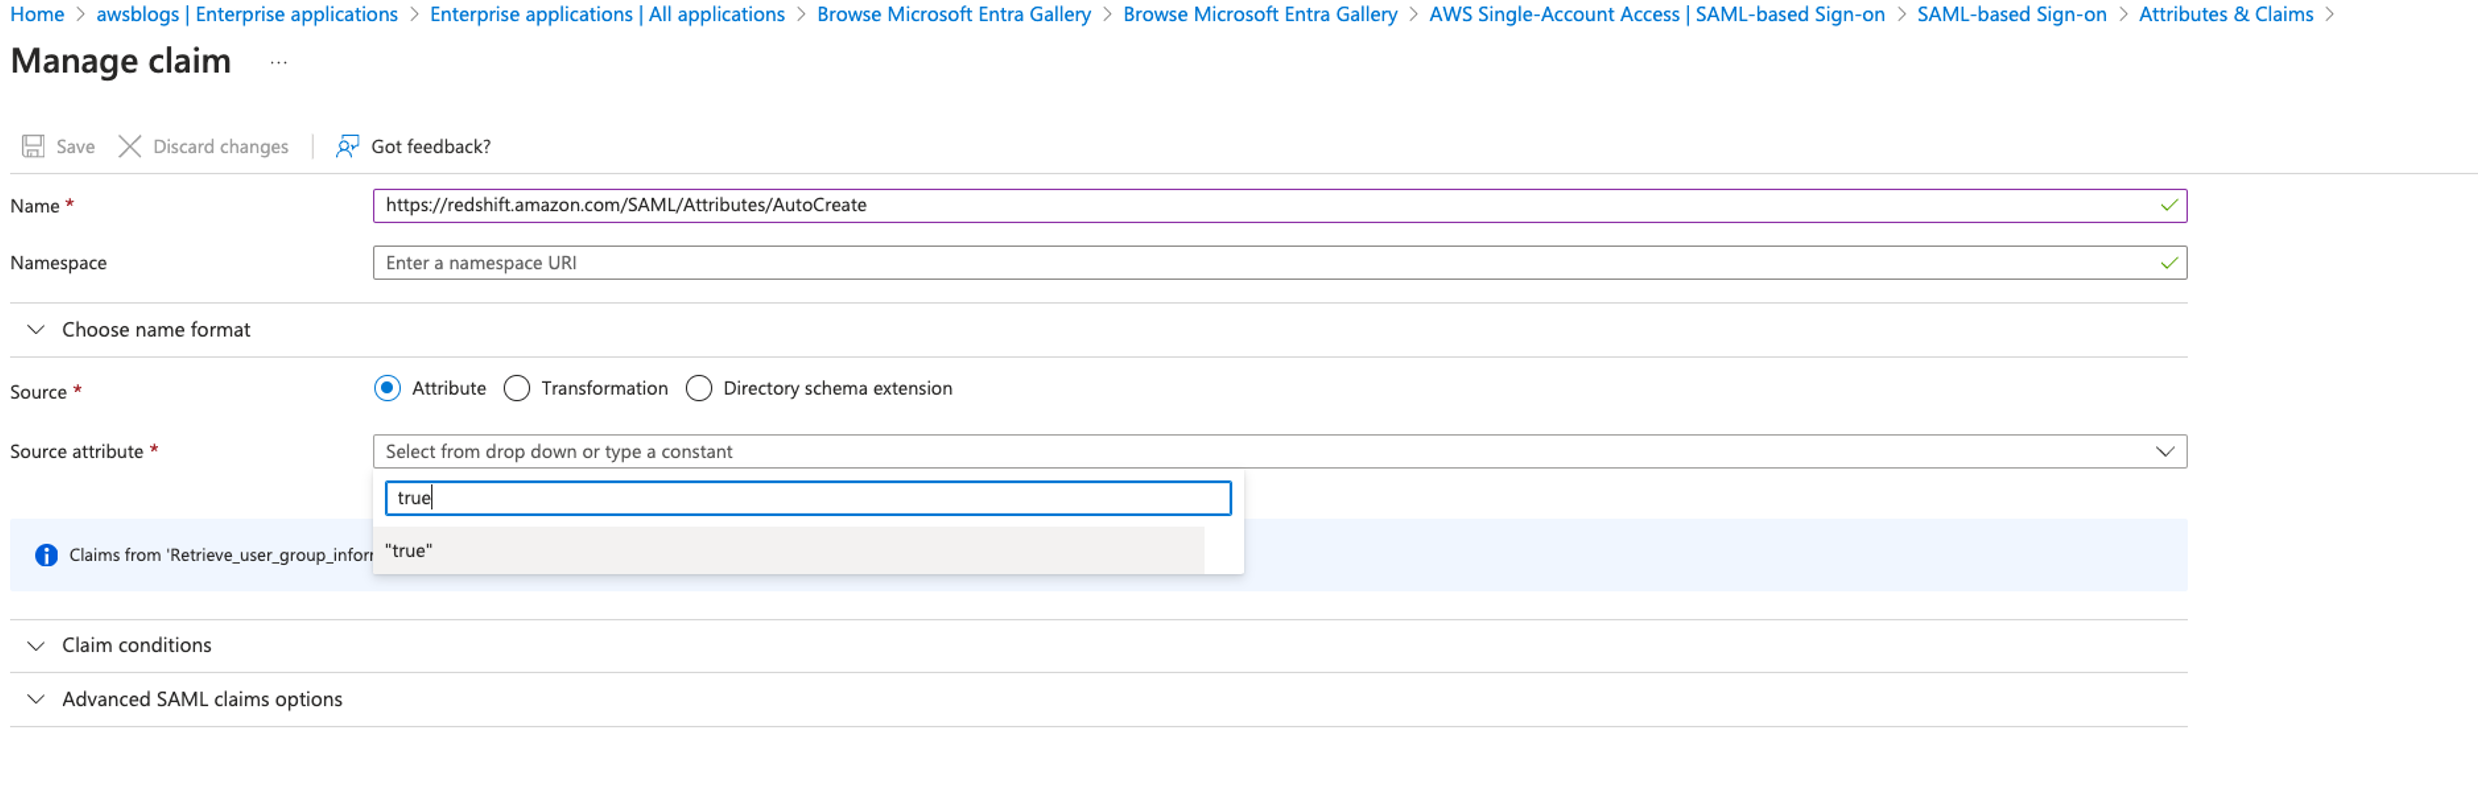Click the search box containing 'true'
The width and height of the screenshot is (2478, 790).
(x=808, y=498)
